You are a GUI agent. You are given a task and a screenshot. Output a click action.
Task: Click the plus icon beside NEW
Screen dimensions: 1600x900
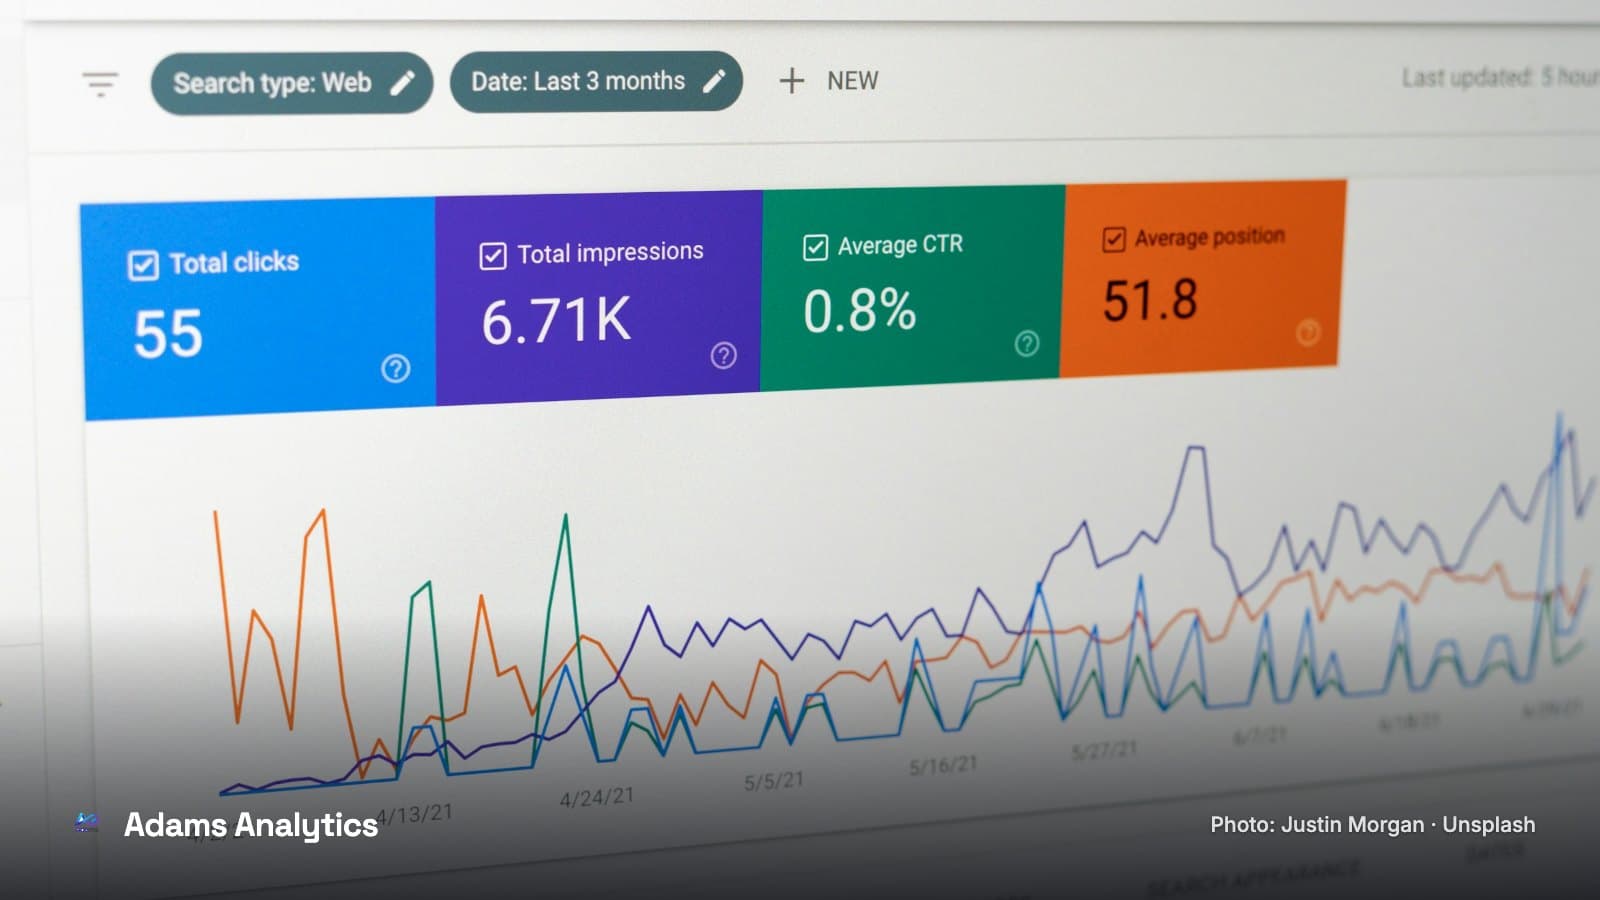pos(791,80)
